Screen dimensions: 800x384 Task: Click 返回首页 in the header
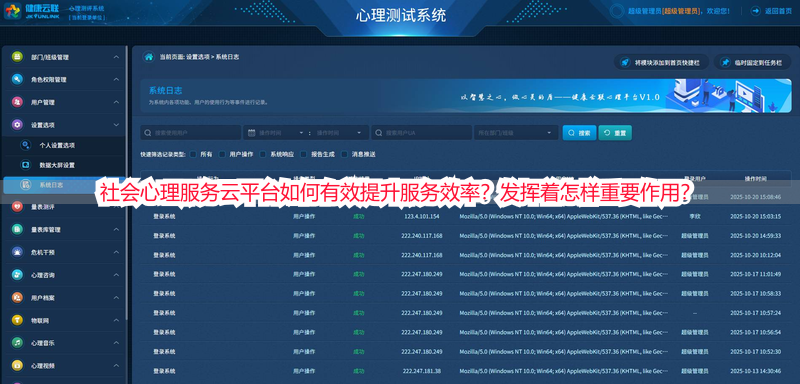pos(771,11)
